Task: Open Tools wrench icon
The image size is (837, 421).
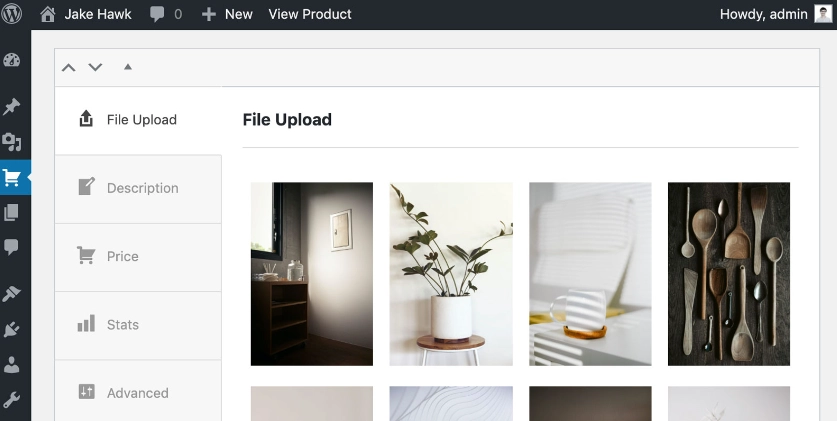Action: 11,400
